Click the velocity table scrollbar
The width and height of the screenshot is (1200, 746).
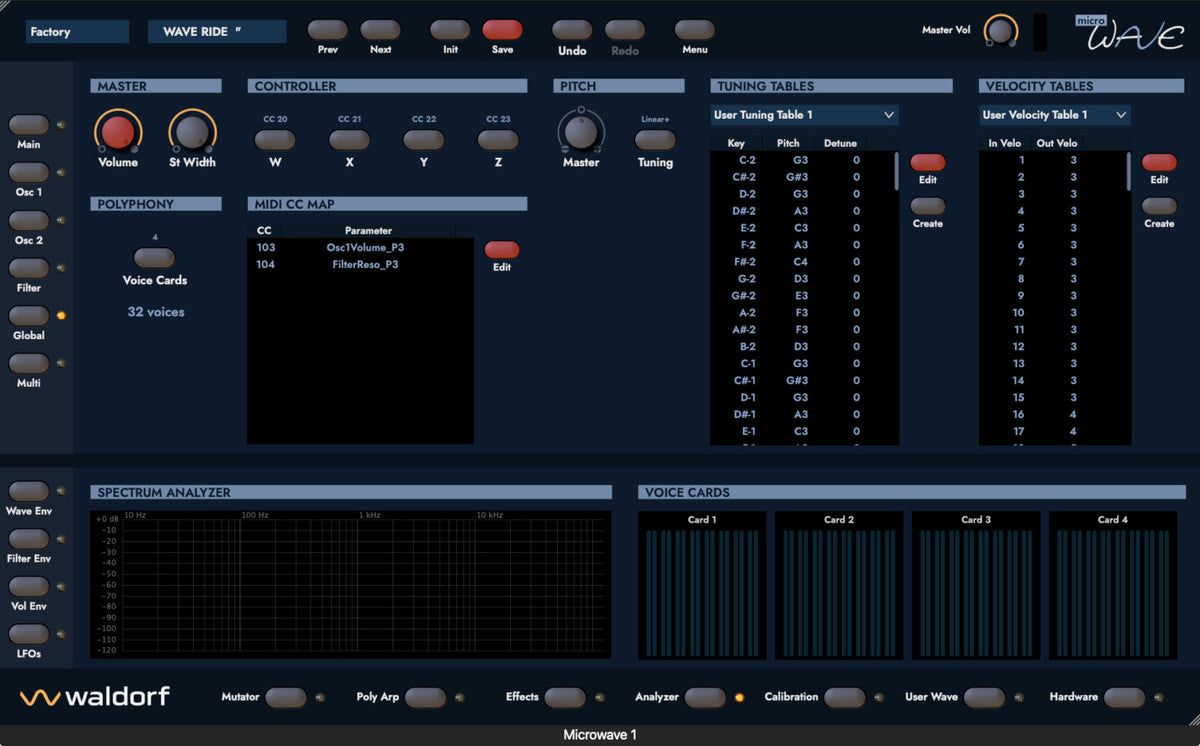1128,171
